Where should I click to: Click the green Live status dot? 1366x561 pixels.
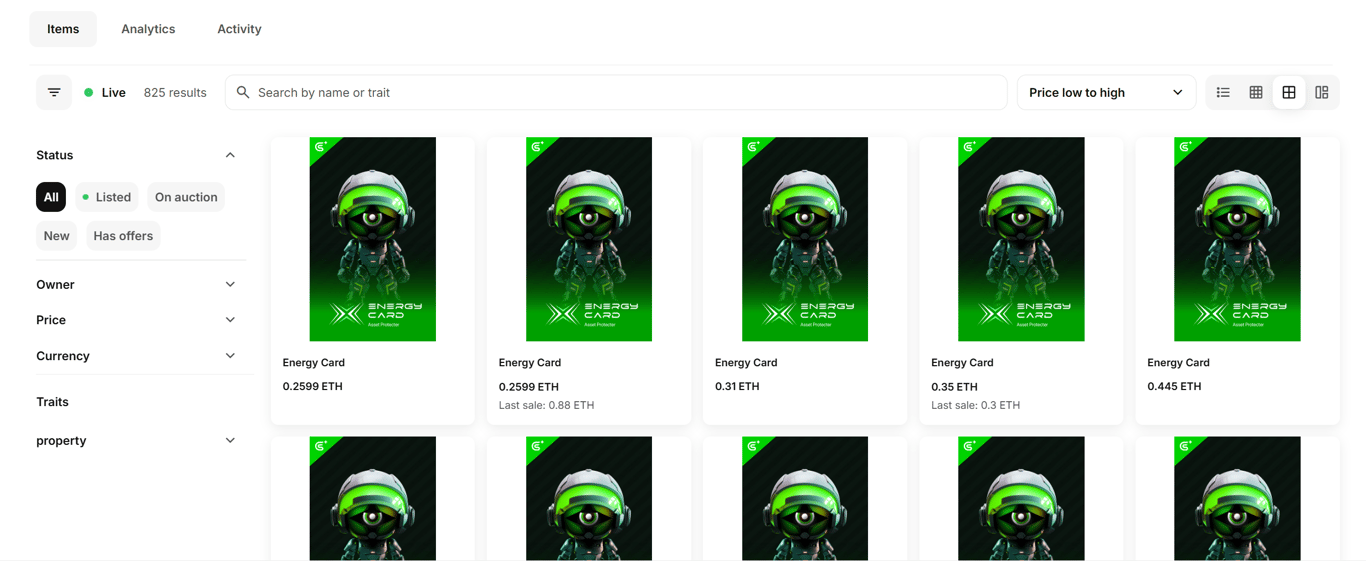89,92
